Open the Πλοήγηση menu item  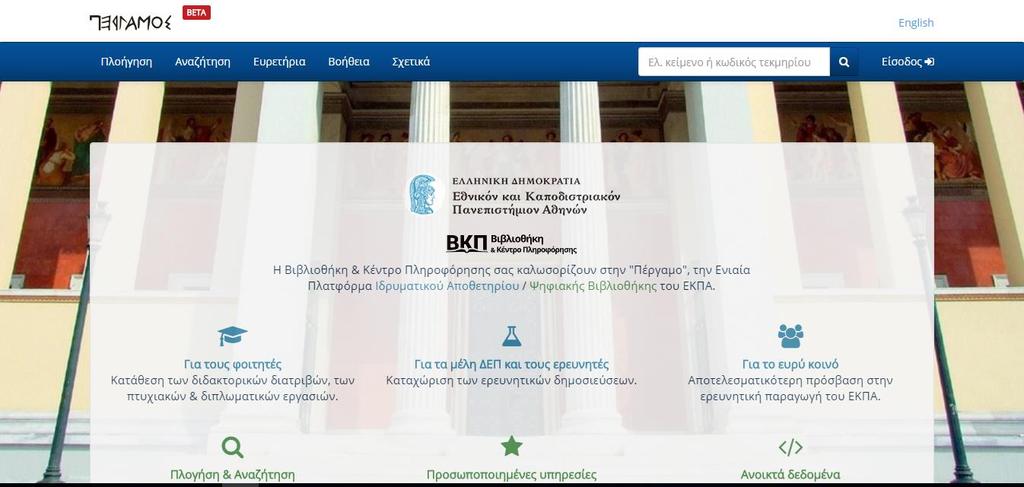127,62
